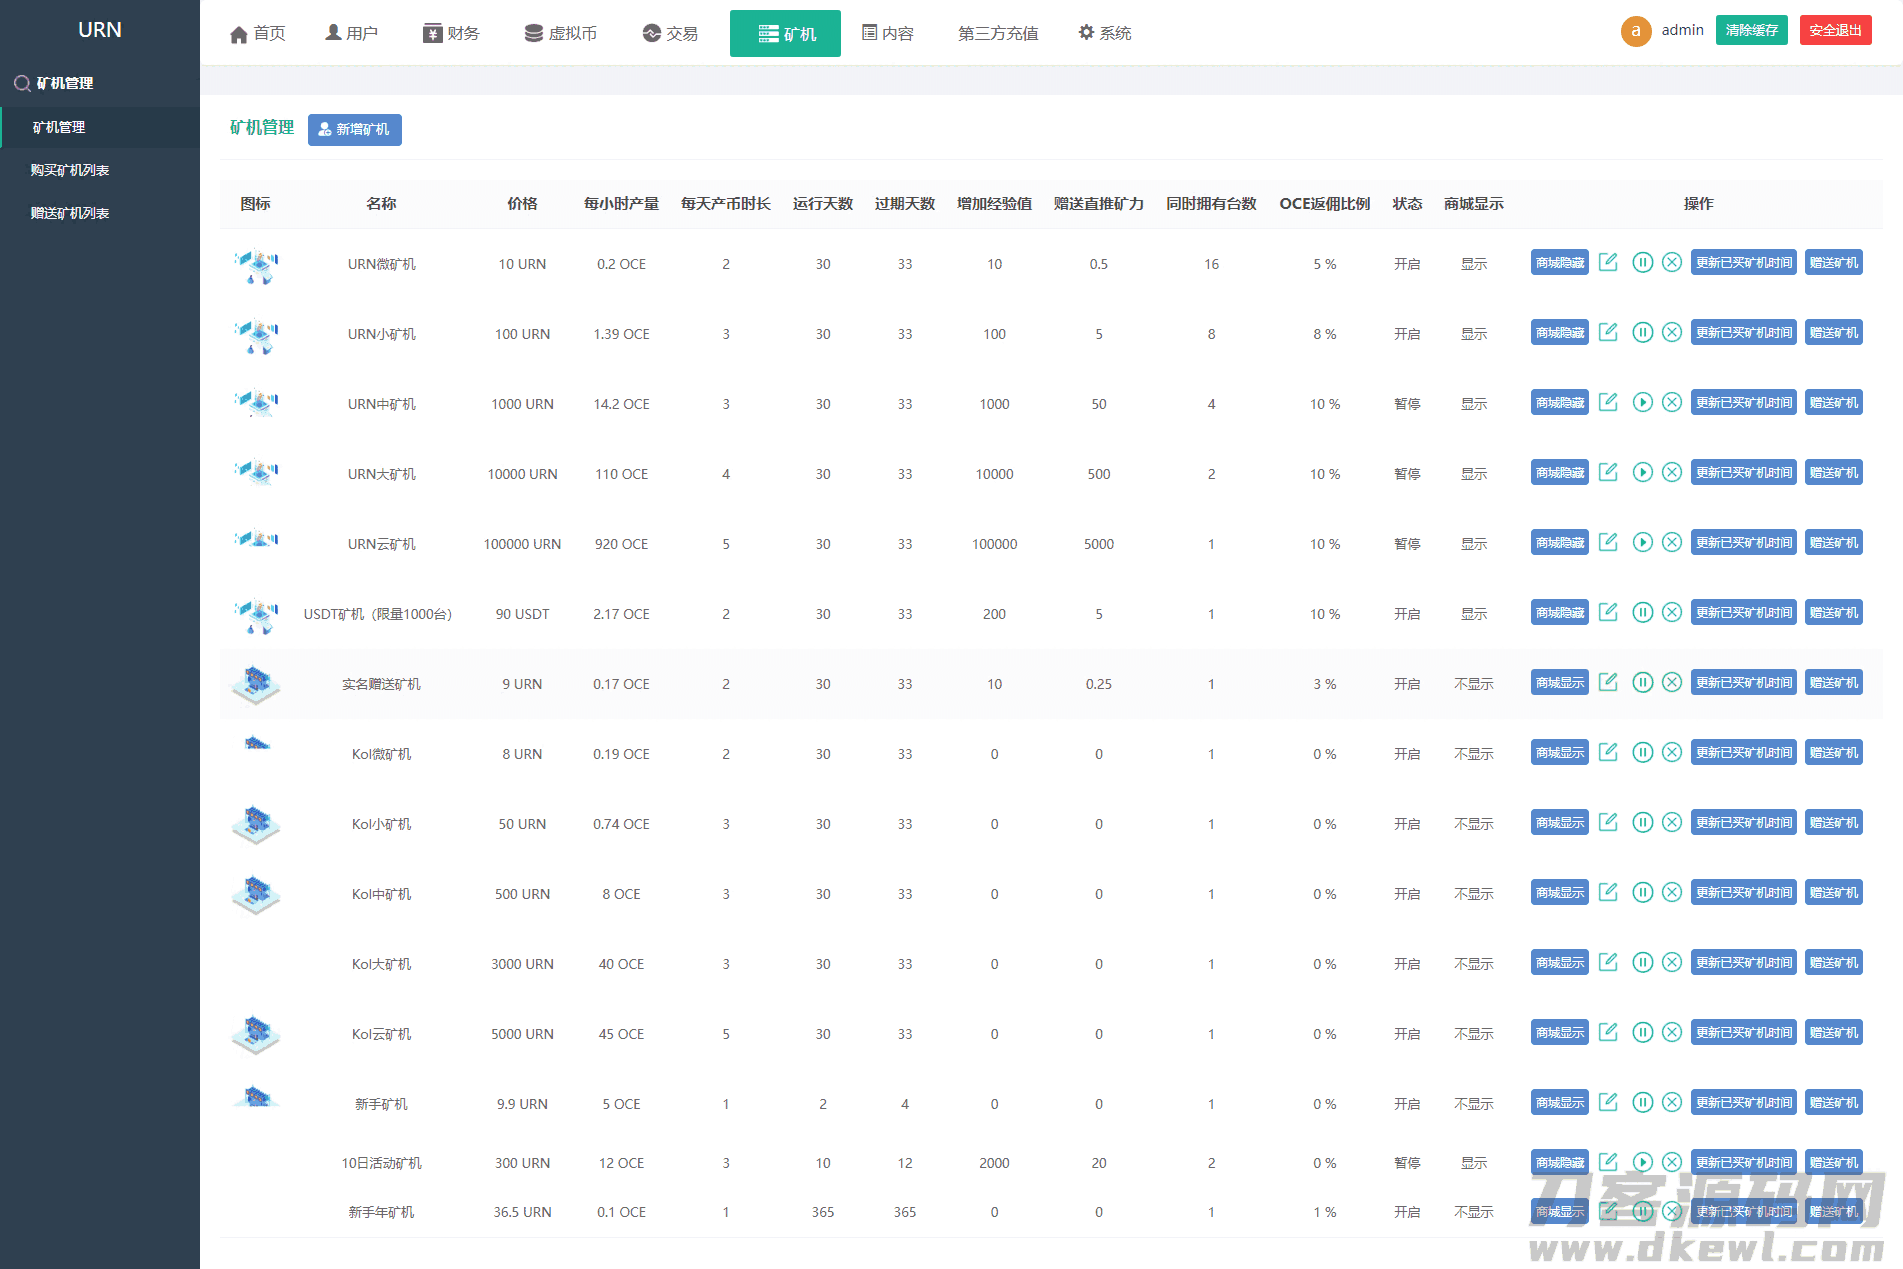This screenshot has width=1903, height=1269.
Task: Expand the 系统 settings menu
Action: click(x=1104, y=34)
